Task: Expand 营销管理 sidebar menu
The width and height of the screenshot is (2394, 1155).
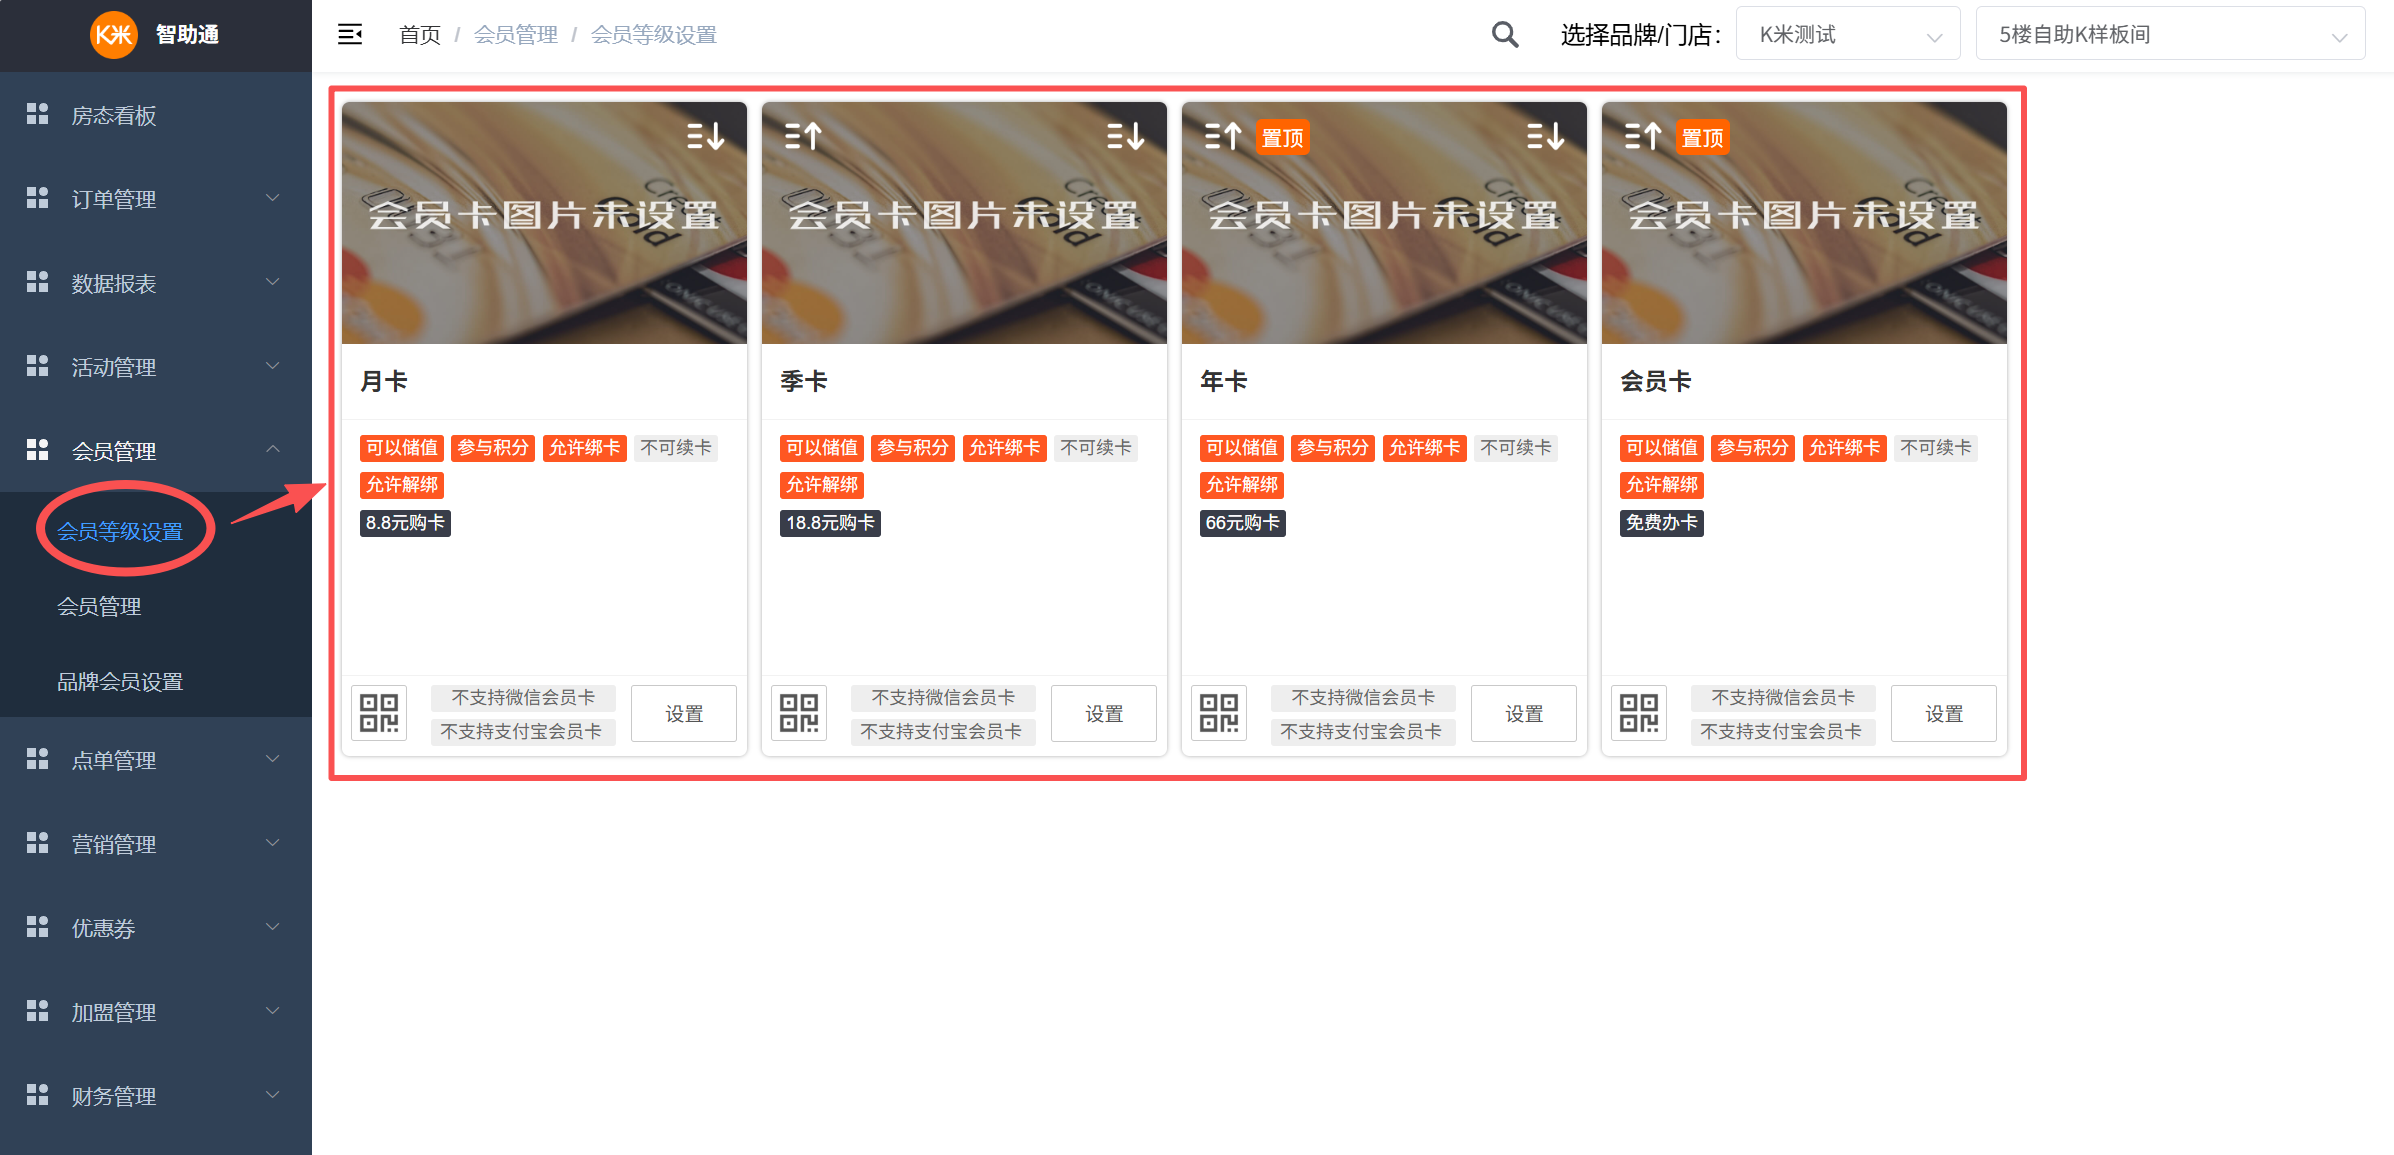Action: (x=156, y=844)
